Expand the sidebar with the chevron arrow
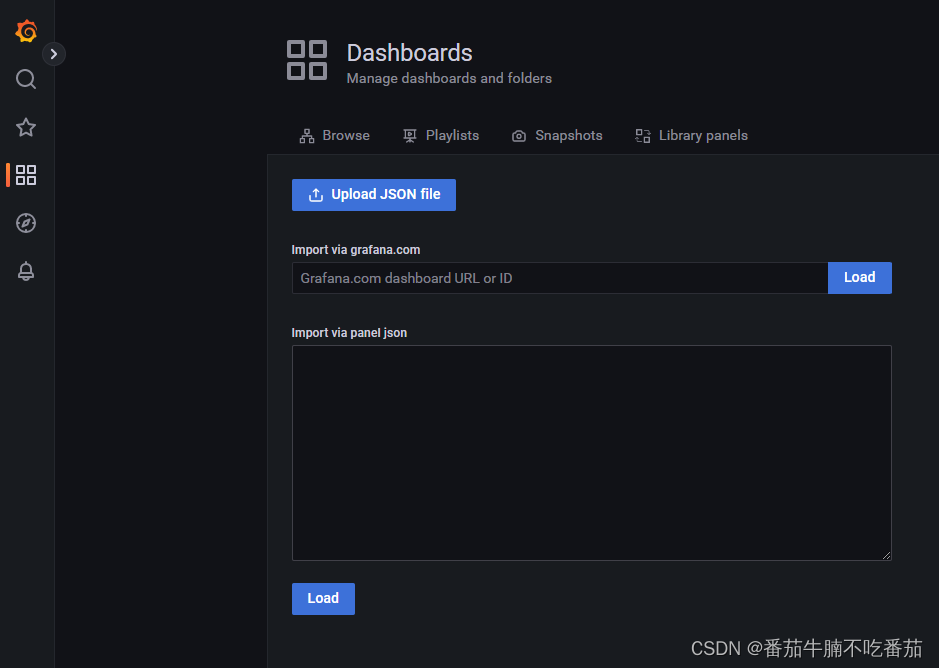Viewport: 939px width, 668px height. (x=54, y=54)
